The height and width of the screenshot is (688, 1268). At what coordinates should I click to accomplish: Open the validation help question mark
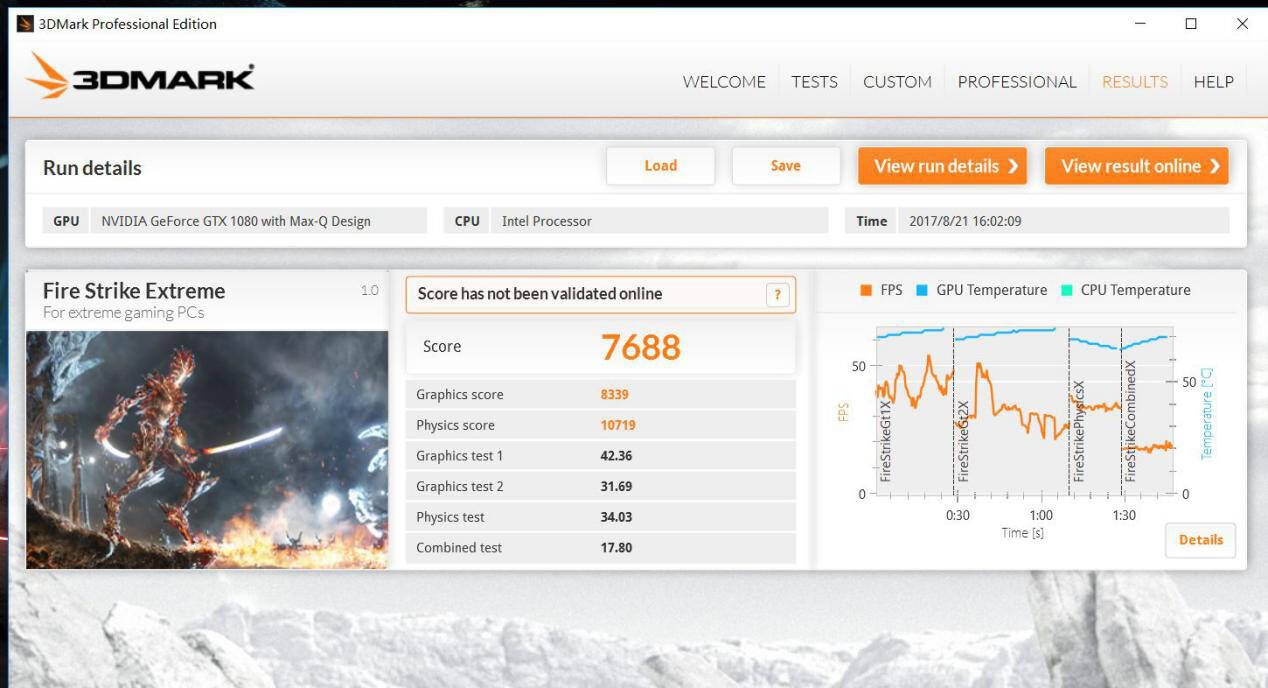pos(777,295)
